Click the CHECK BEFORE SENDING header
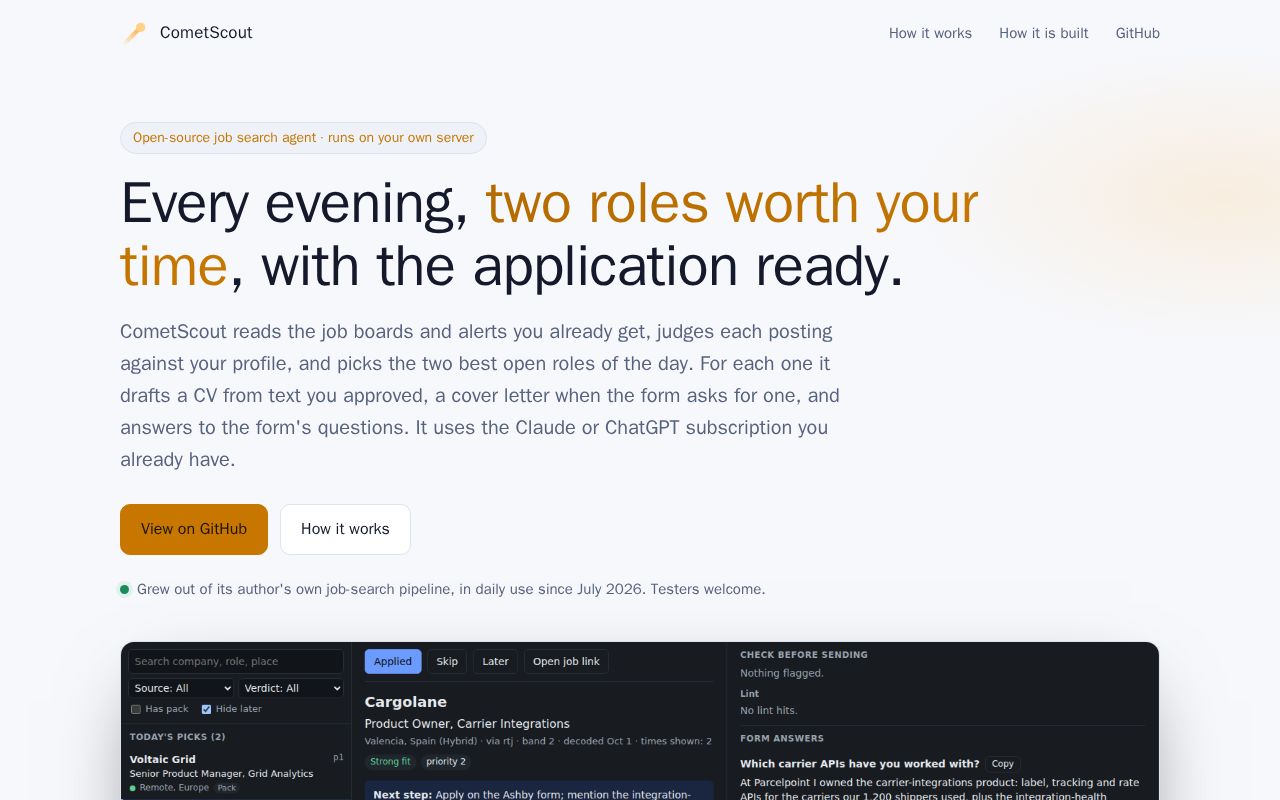 point(804,655)
